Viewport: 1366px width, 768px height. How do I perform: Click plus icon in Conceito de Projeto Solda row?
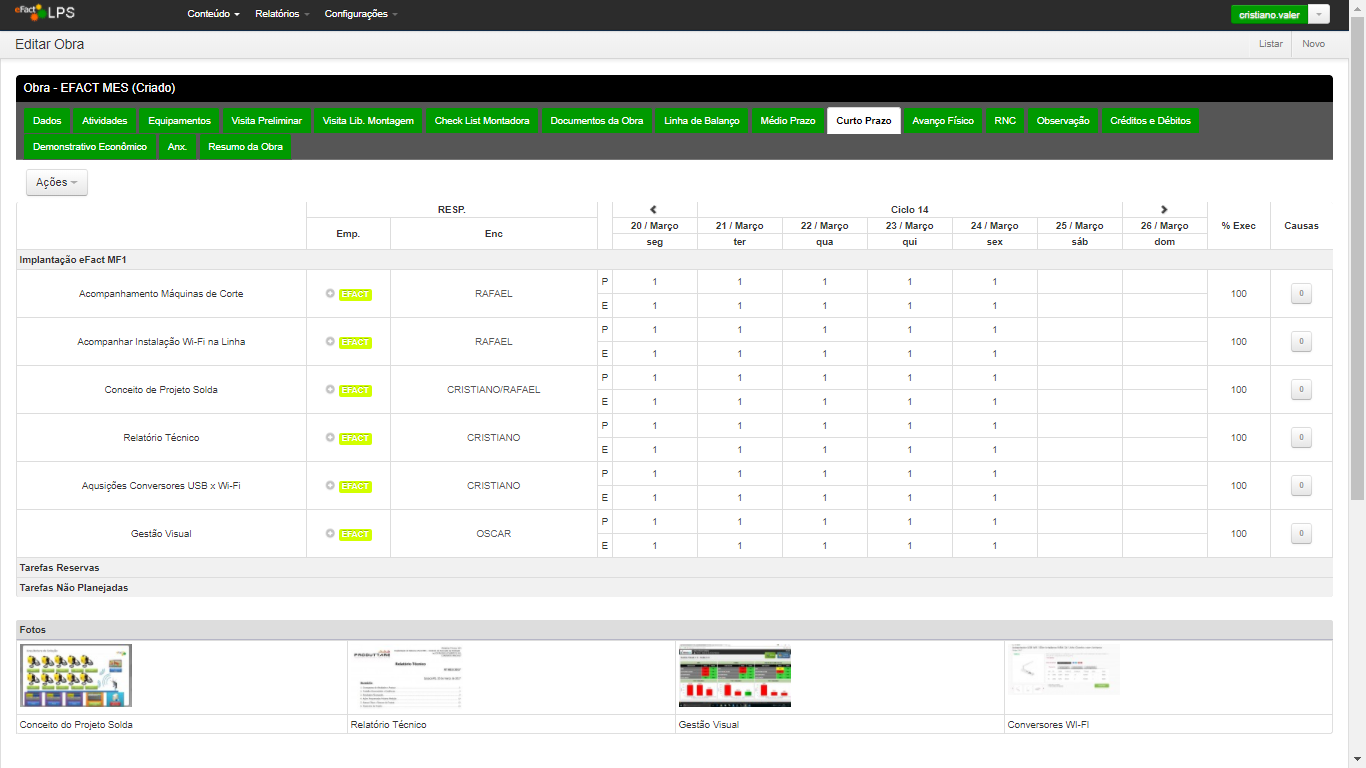330,390
